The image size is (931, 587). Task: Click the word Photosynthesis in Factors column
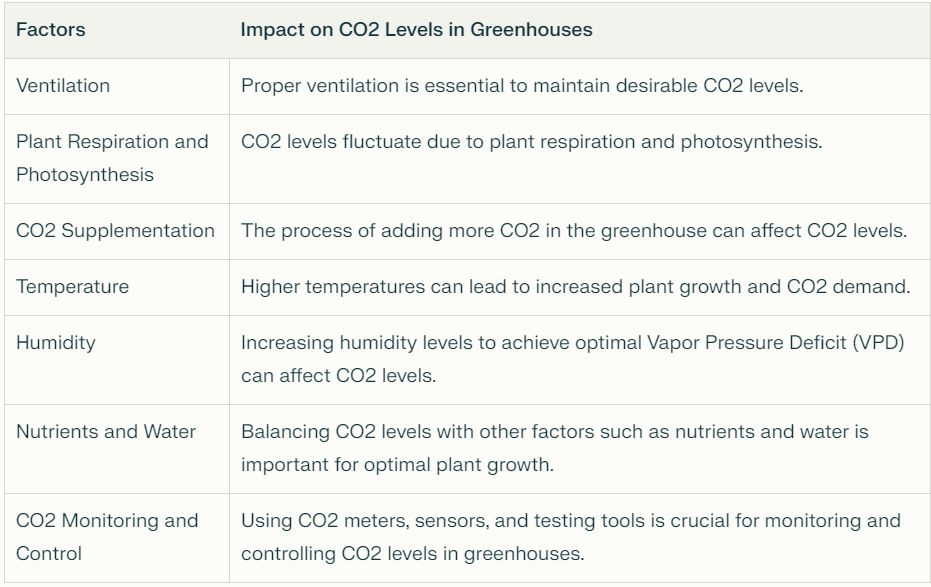point(85,175)
